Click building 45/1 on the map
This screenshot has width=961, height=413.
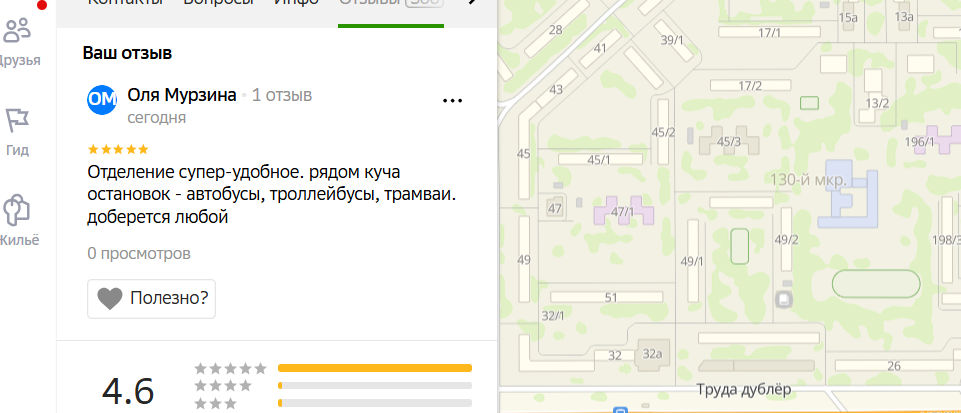pyautogui.click(x=600, y=159)
